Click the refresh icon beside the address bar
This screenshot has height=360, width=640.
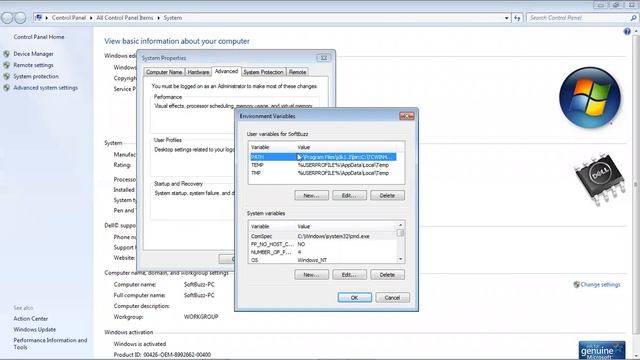[517, 18]
